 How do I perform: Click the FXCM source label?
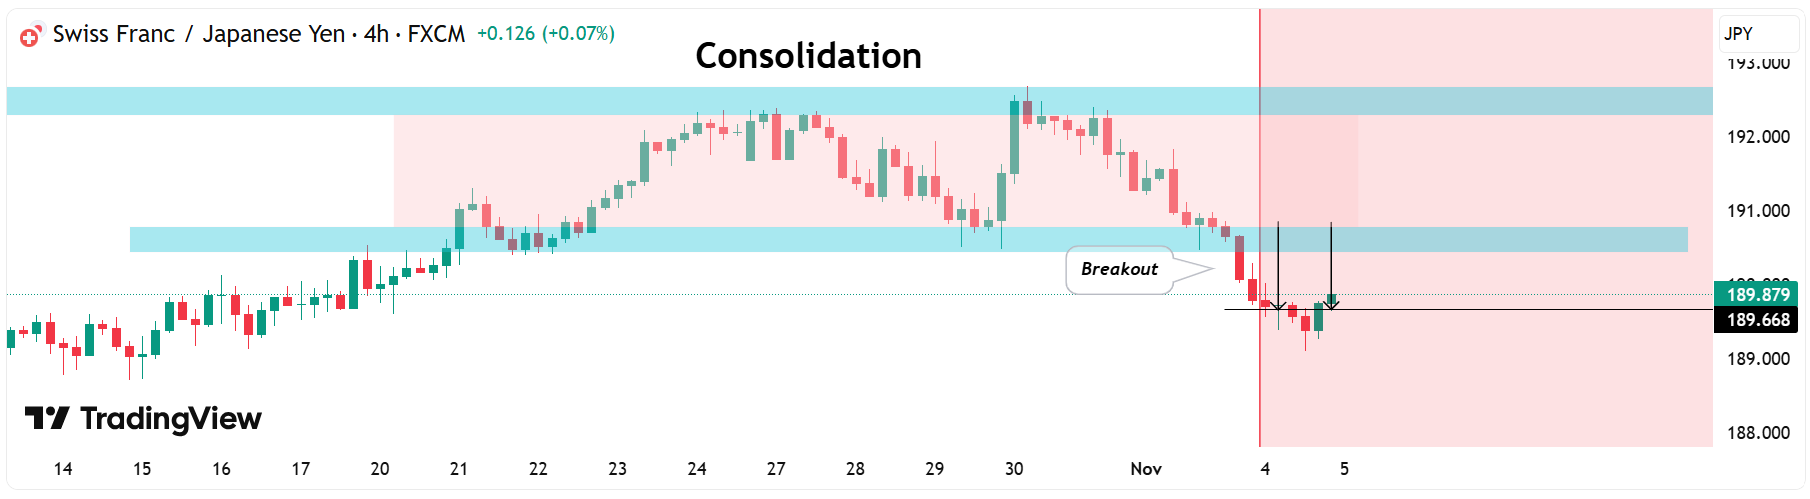436,34
